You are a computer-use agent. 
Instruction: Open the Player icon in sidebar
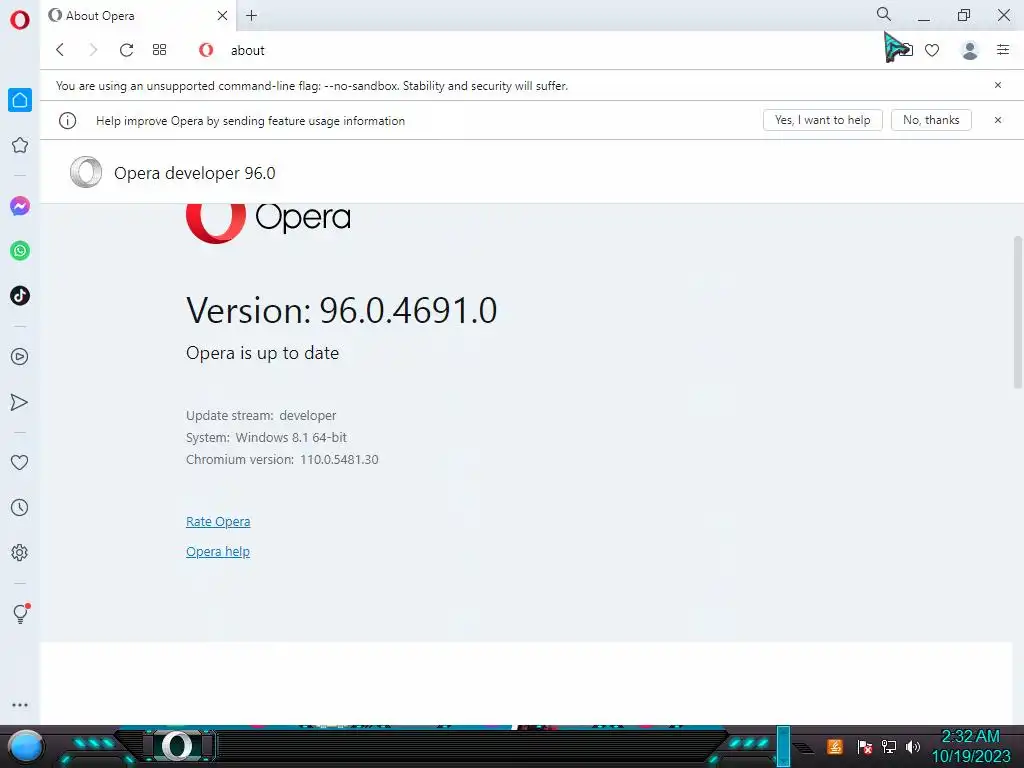[20, 357]
